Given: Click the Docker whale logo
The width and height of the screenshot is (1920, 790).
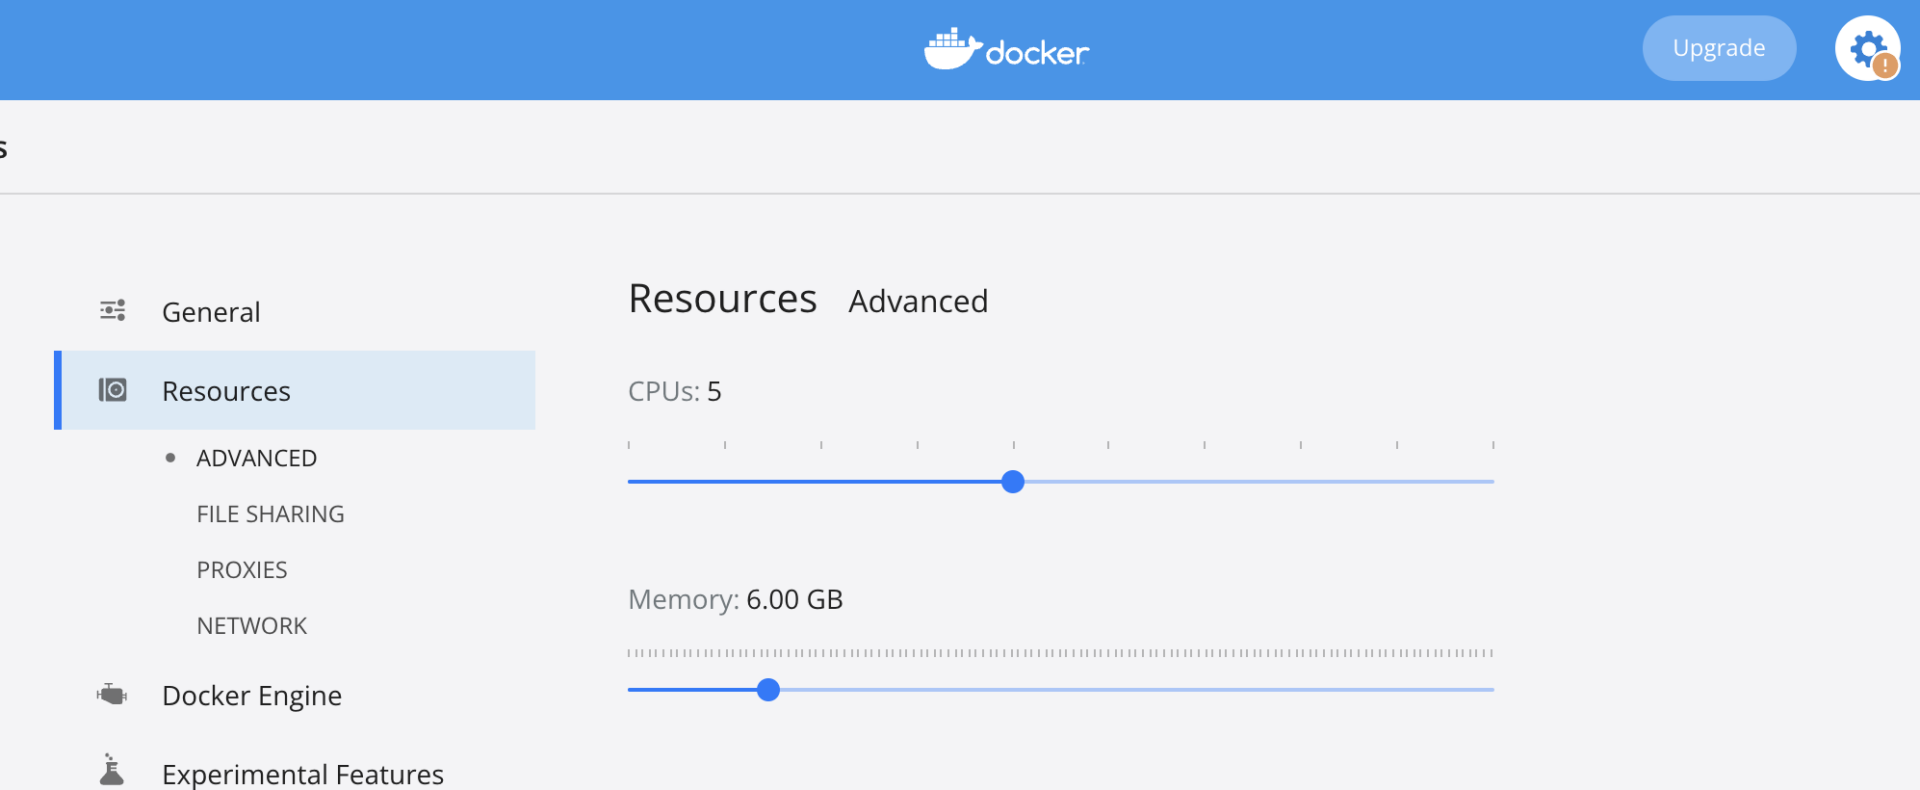Looking at the screenshot, I should tap(952, 49).
